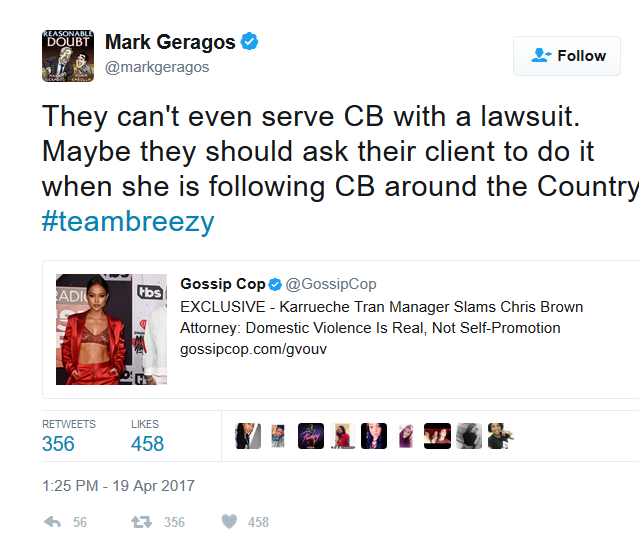Screen dimensions: 639x542
Task: Open quoted tweet photo of woman in red
Action: point(111,329)
